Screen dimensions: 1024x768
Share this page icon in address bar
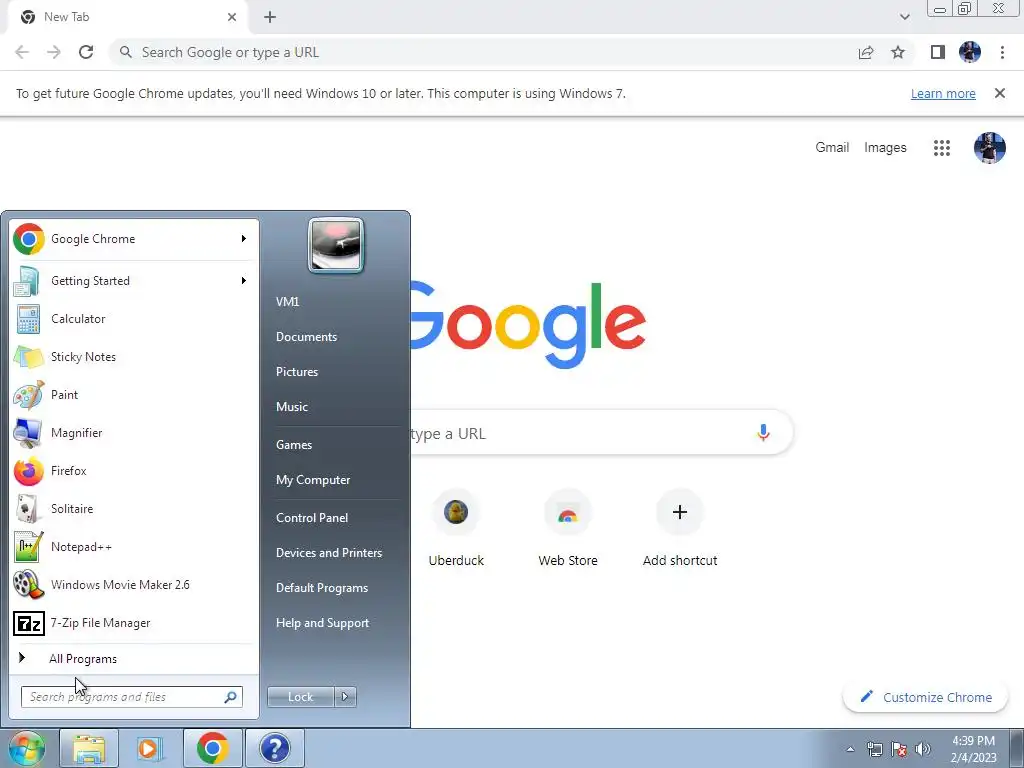[866, 52]
